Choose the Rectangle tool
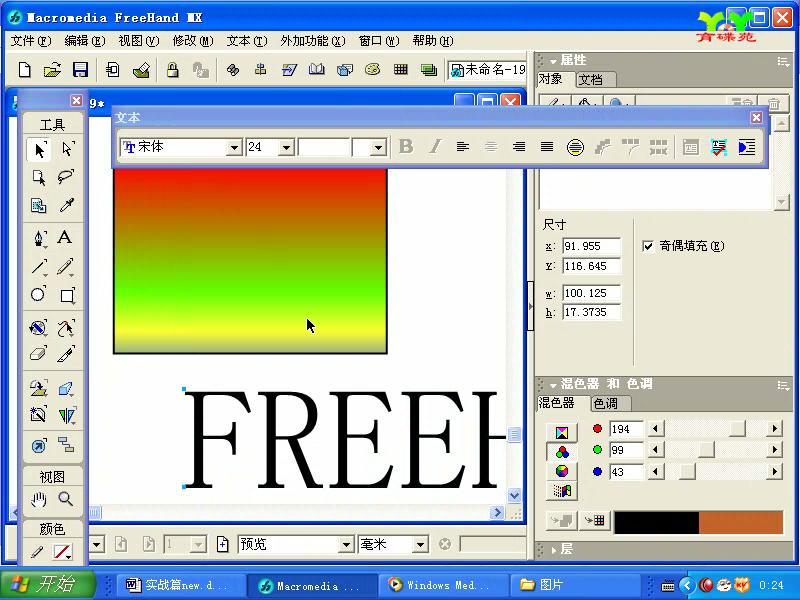 [67, 295]
